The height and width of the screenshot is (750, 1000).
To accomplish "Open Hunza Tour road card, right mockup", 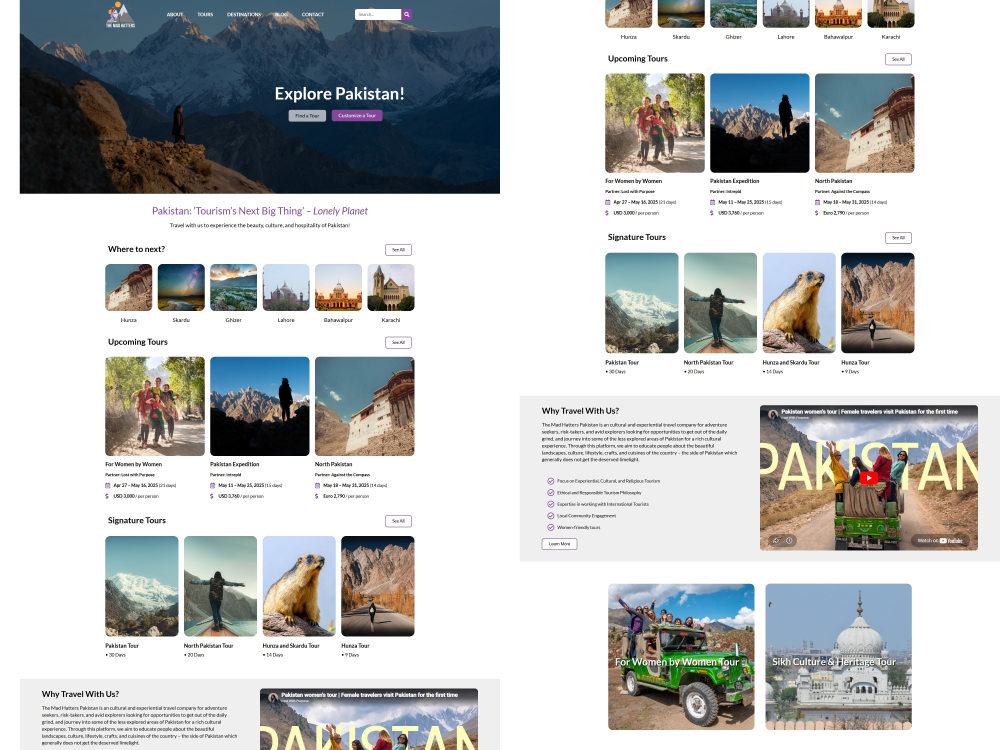I will click(x=878, y=303).
